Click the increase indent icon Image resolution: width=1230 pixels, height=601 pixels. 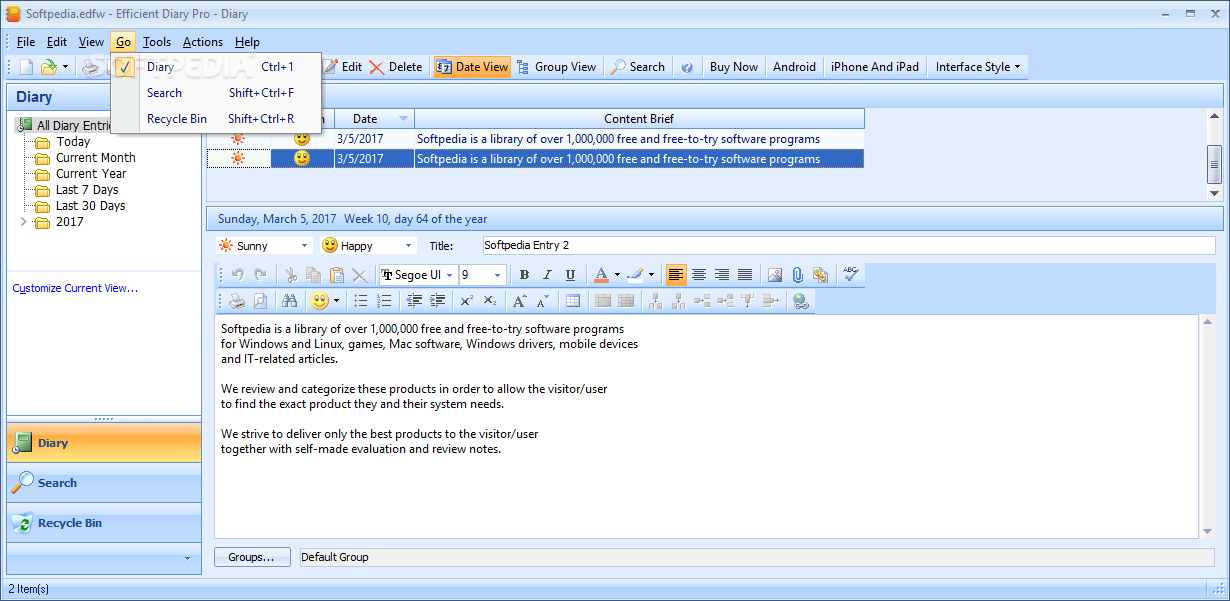click(437, 300)
